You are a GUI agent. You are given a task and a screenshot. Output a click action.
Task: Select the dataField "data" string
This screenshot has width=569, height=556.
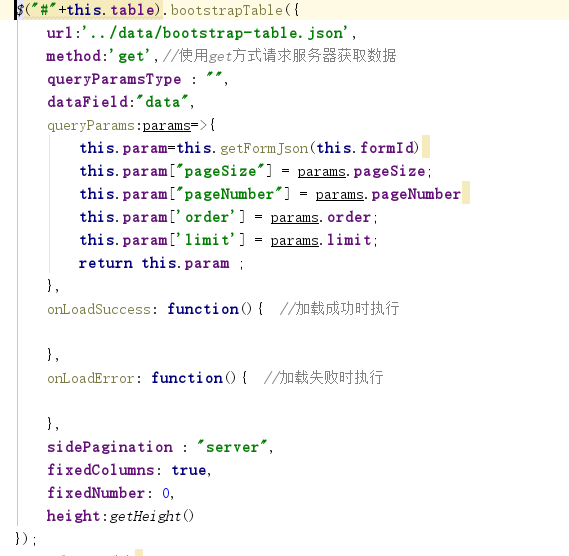pos(163,102)
